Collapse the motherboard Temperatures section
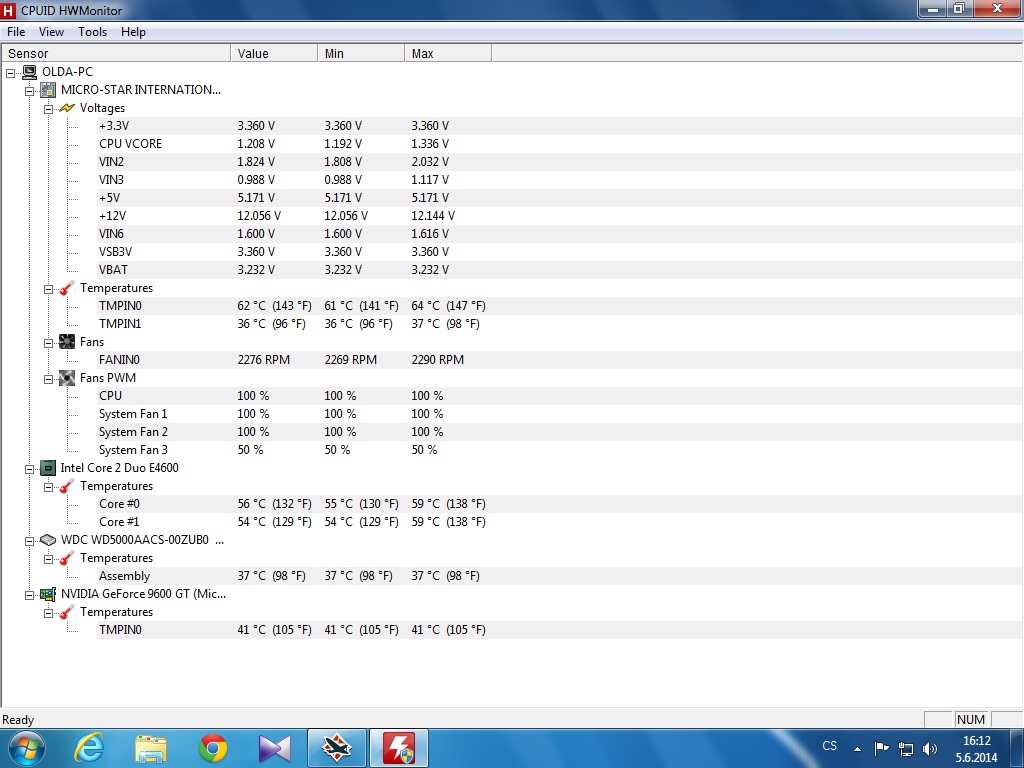Image resolution: width=1024 pixels, height=768 pixels. click(48, 289)
